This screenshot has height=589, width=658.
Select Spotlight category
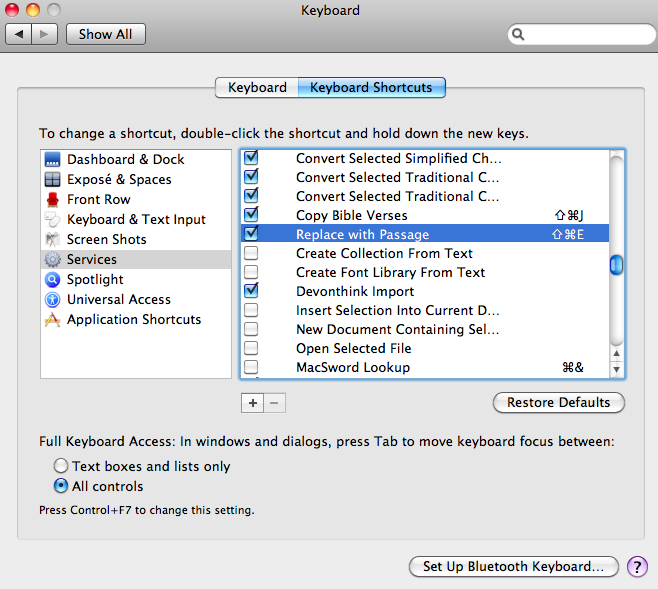136,279
